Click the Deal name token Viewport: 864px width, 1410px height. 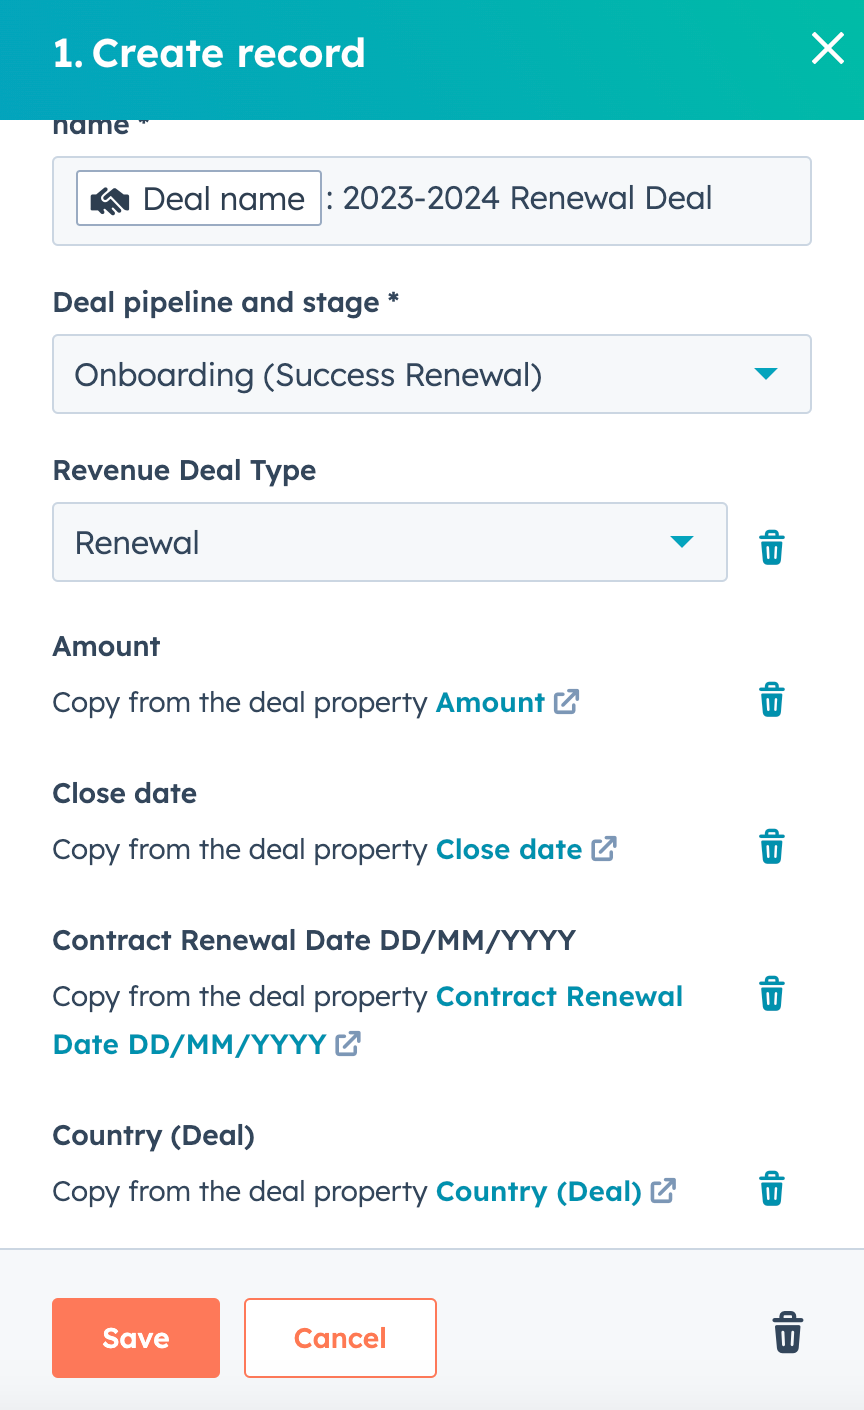(199, 199)
